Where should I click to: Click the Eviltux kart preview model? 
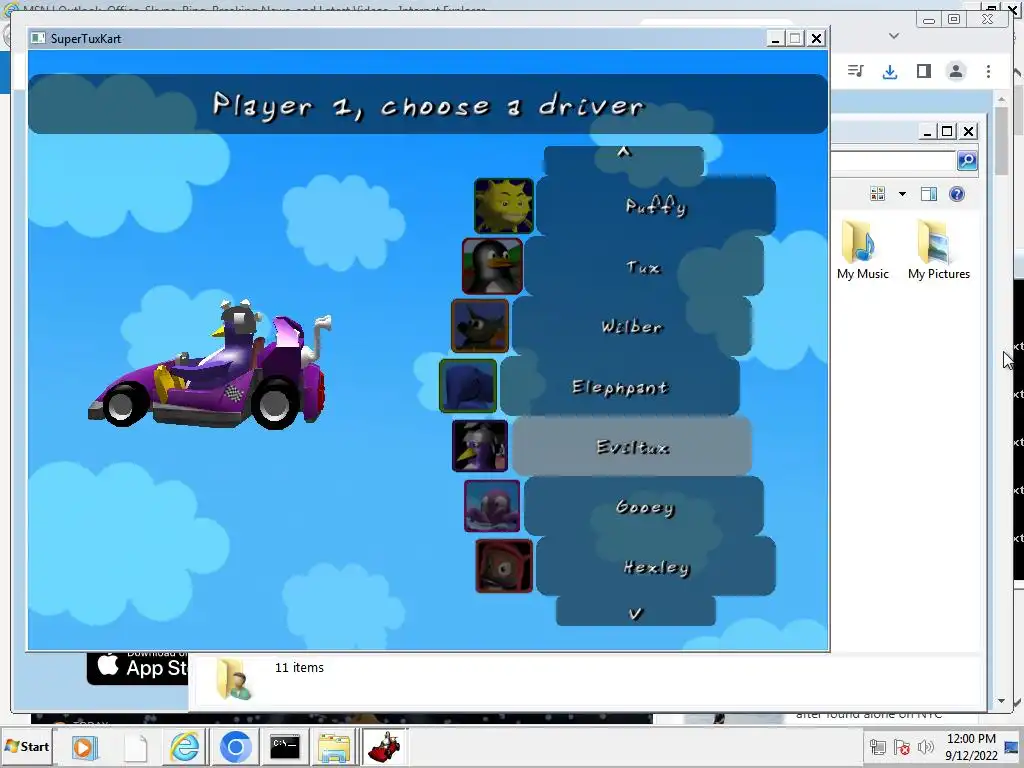click(x=210, y=364)
